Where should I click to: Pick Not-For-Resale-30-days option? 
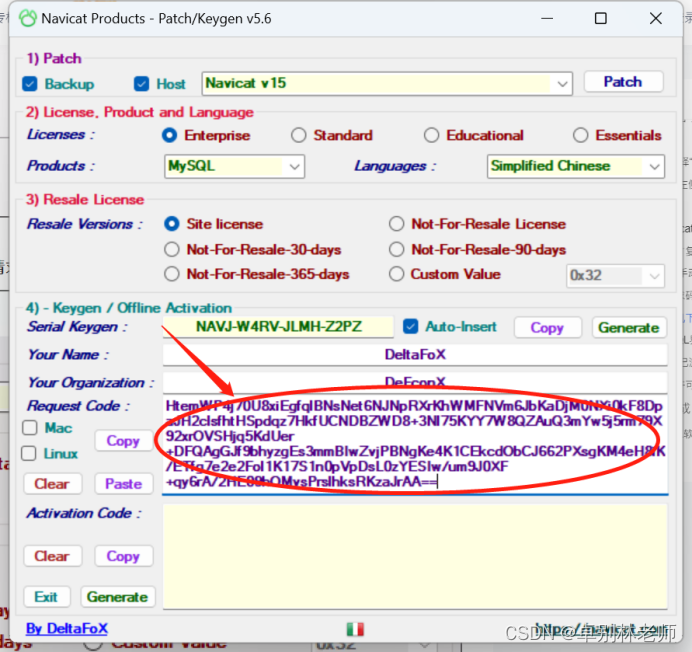pyautogui.click(x=172, y=249)
